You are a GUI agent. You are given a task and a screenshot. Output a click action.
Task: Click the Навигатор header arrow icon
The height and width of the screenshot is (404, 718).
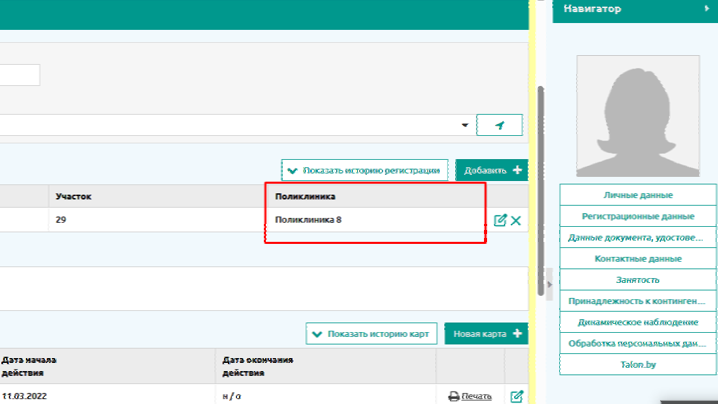click(709, 9)
